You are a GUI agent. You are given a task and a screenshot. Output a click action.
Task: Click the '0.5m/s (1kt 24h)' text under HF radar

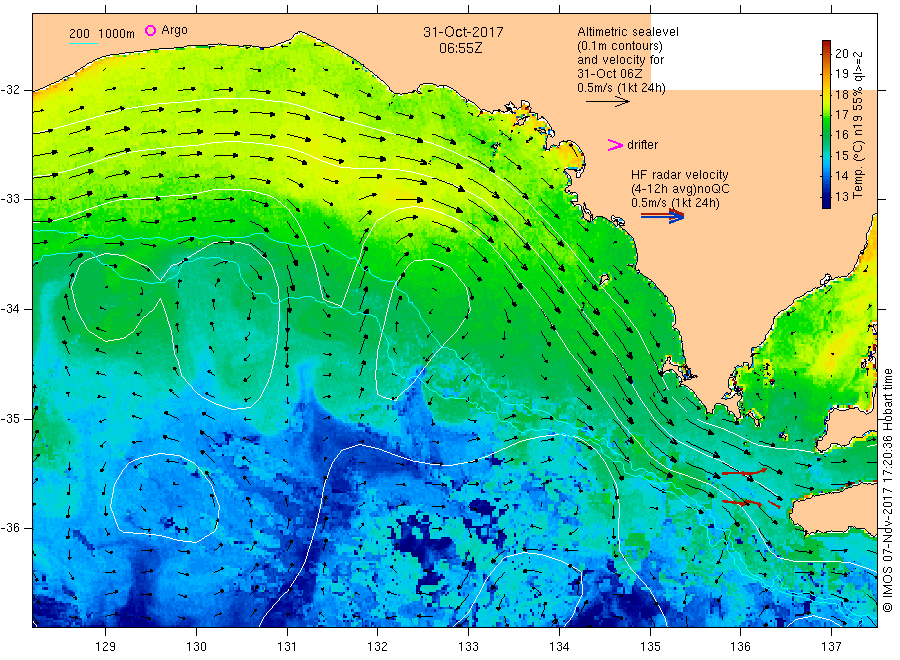click(675, 203)
